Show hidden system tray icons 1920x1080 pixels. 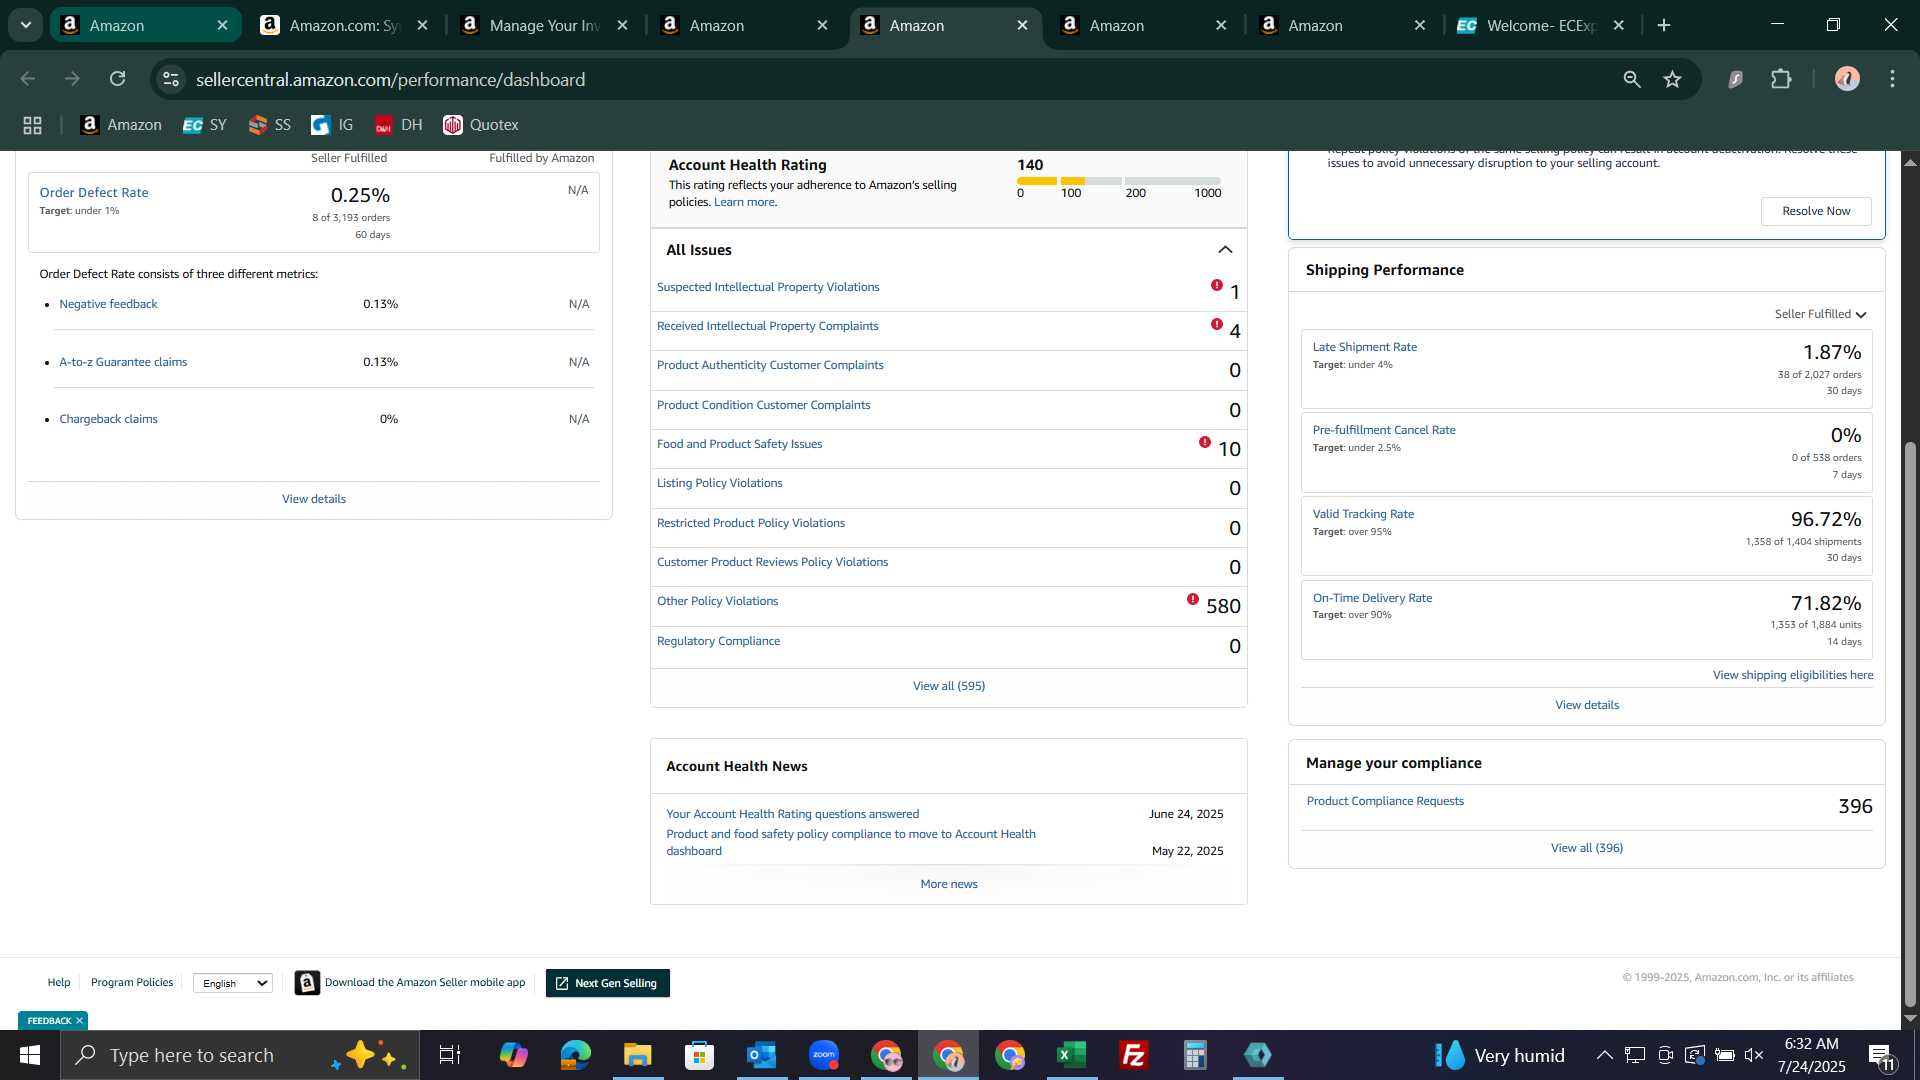tap(1604, 1055)
